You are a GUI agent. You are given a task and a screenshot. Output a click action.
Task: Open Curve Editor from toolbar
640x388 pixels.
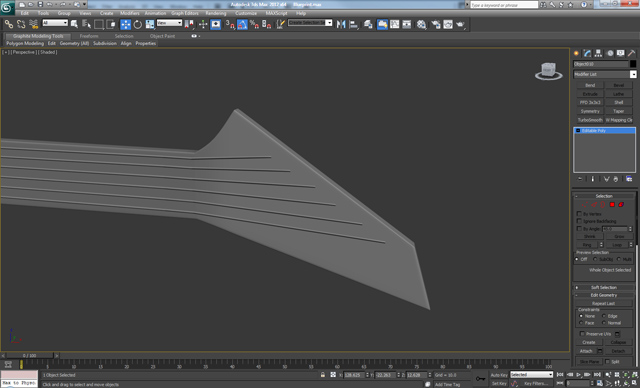[x=394, y=24]
